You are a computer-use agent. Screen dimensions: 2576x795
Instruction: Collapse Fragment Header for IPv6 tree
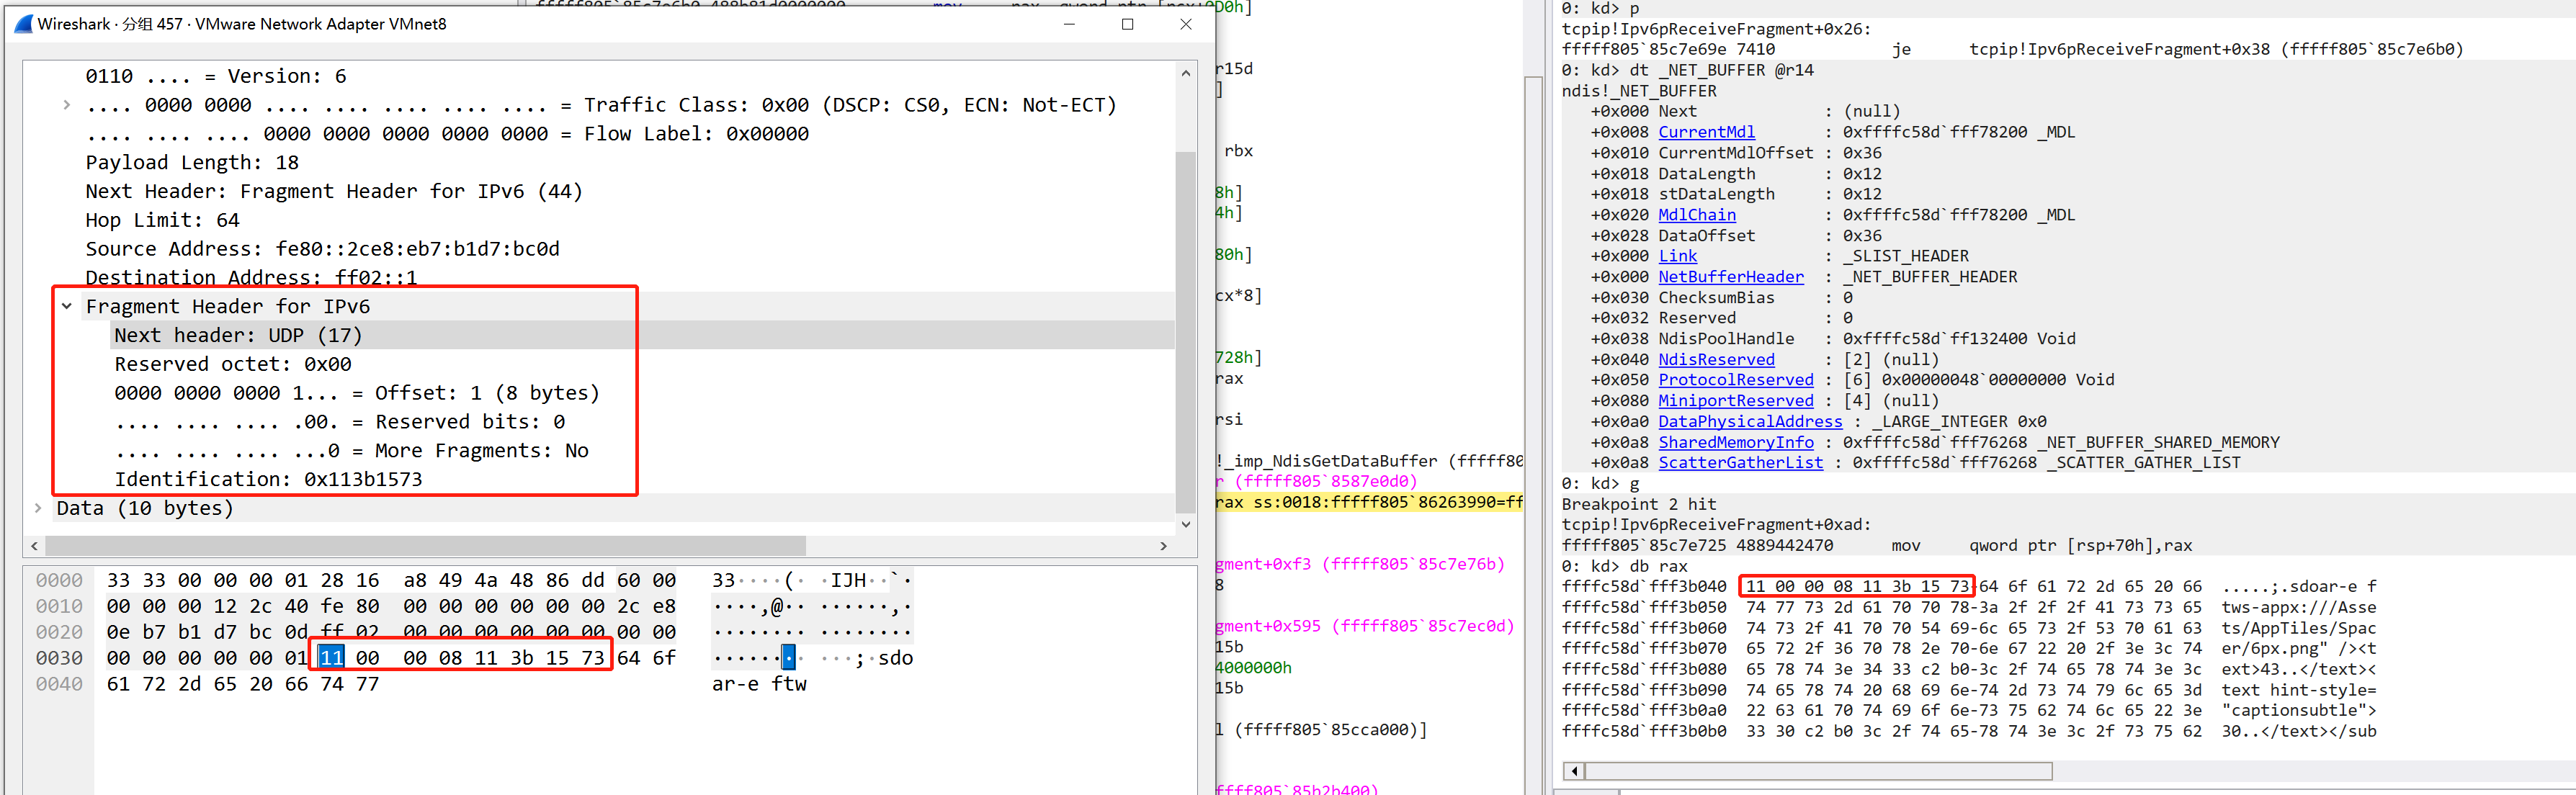point(67,306)
